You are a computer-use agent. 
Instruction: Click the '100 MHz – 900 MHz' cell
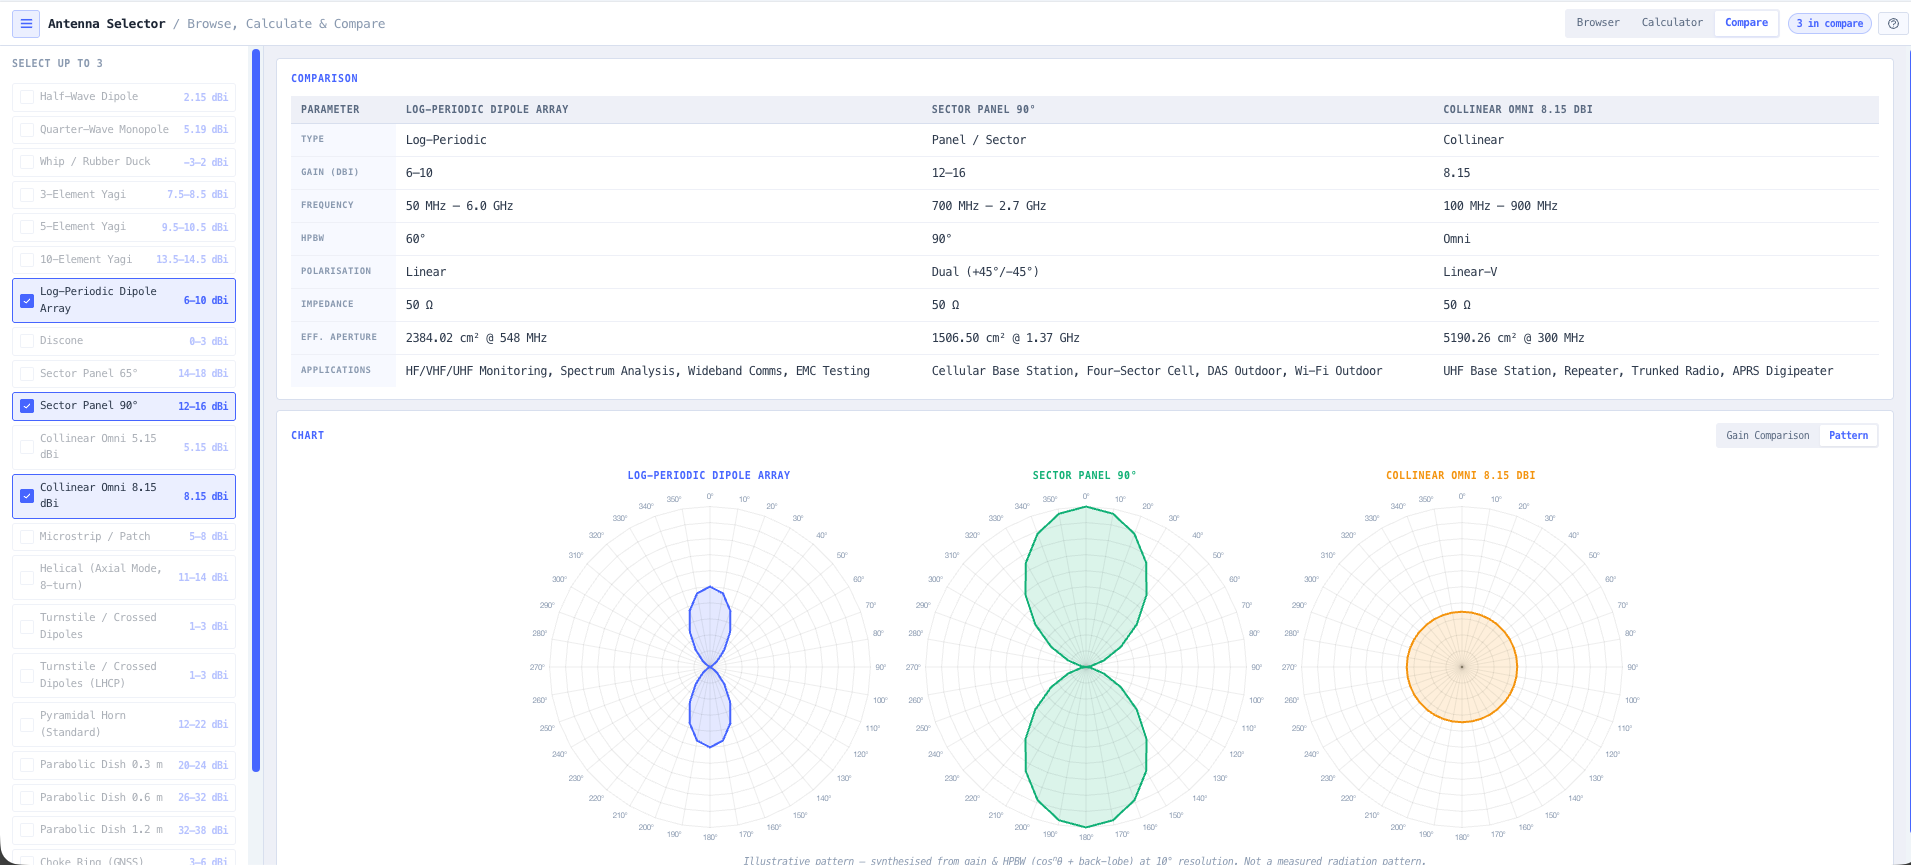pos(1500,206)
